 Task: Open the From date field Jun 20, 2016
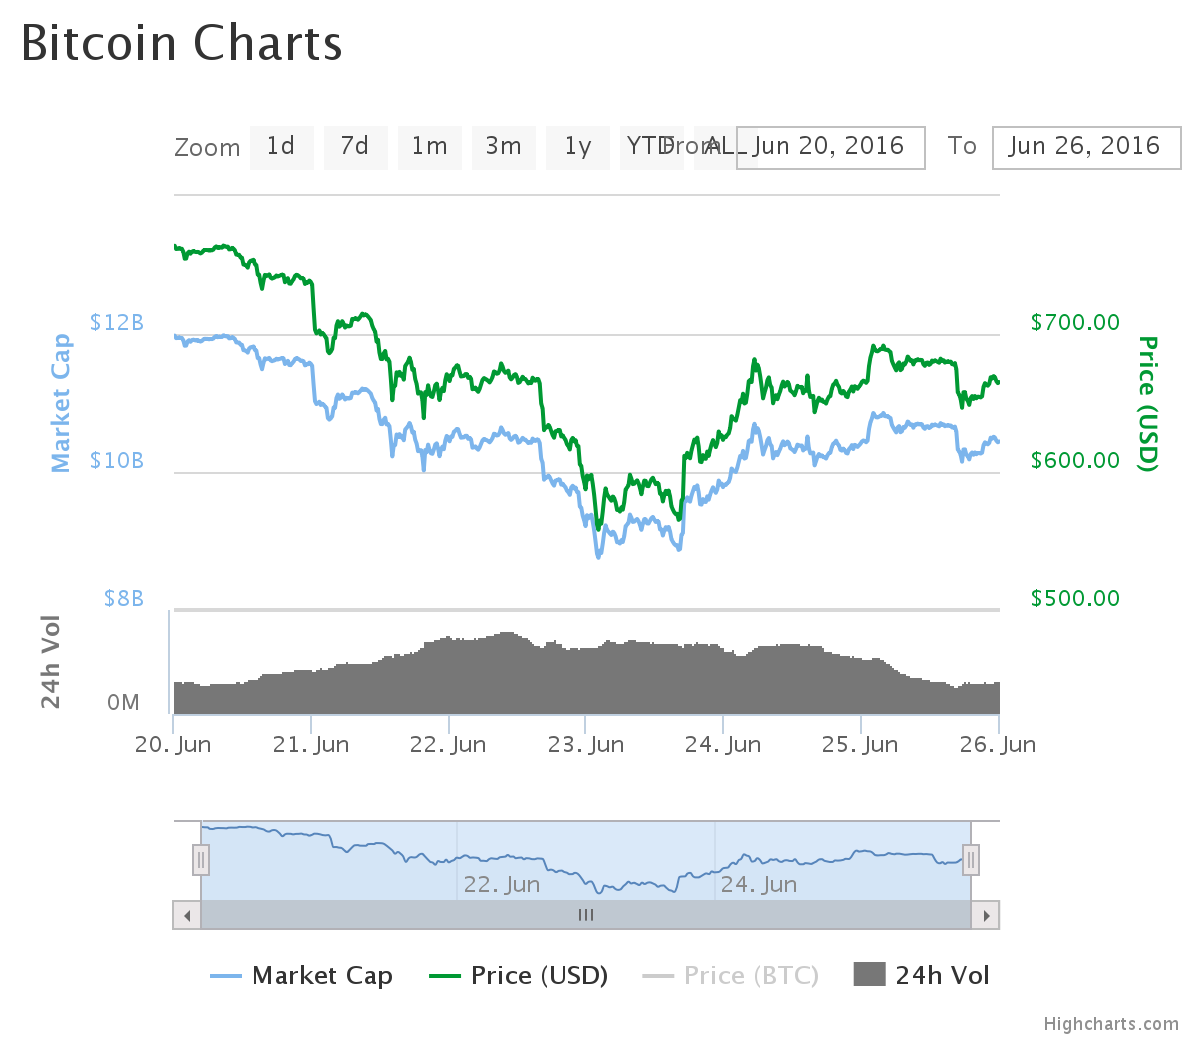831,147
